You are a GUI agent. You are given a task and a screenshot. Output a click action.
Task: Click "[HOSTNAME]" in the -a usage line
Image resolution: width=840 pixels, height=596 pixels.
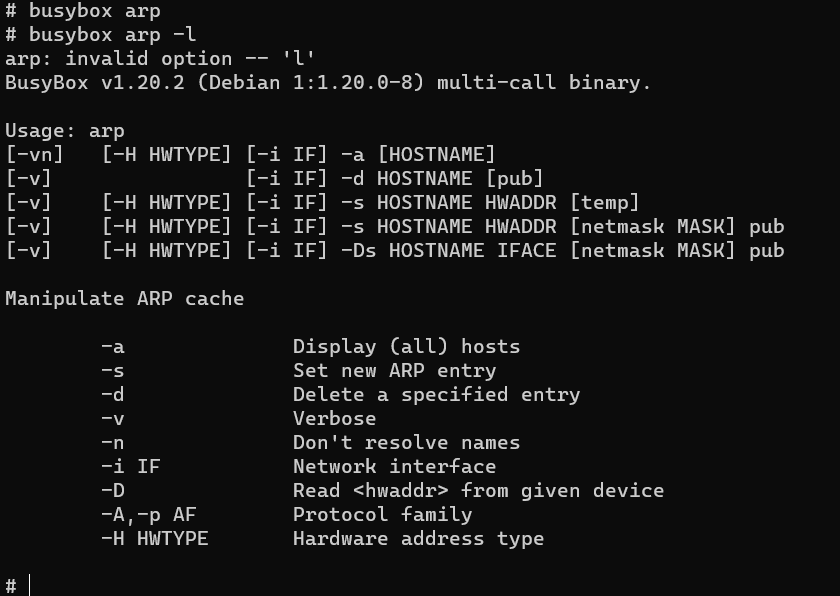436,155
